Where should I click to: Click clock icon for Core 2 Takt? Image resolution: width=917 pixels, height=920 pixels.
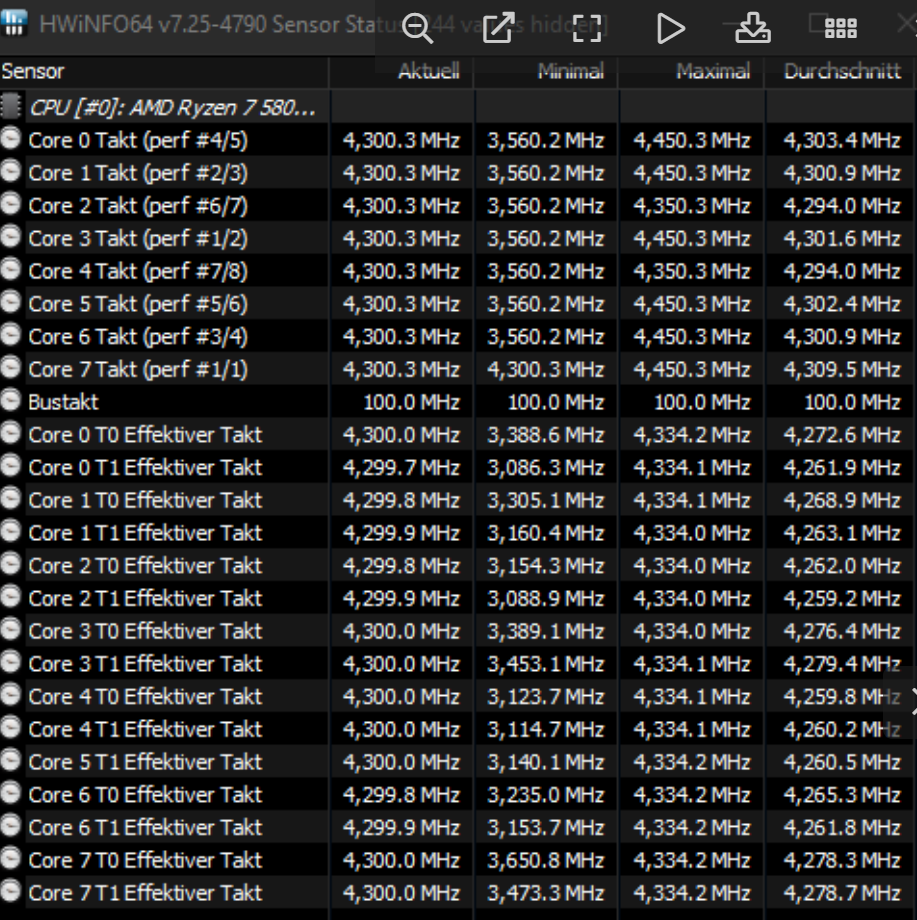click(x=11, y=204)
